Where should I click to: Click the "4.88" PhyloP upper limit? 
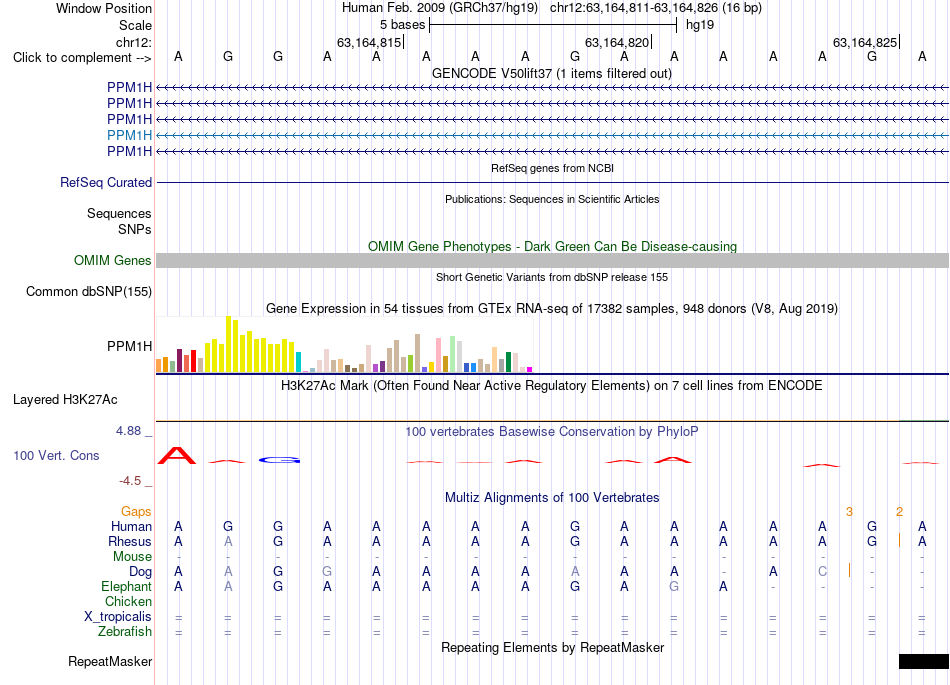click(x=128, y=431)
